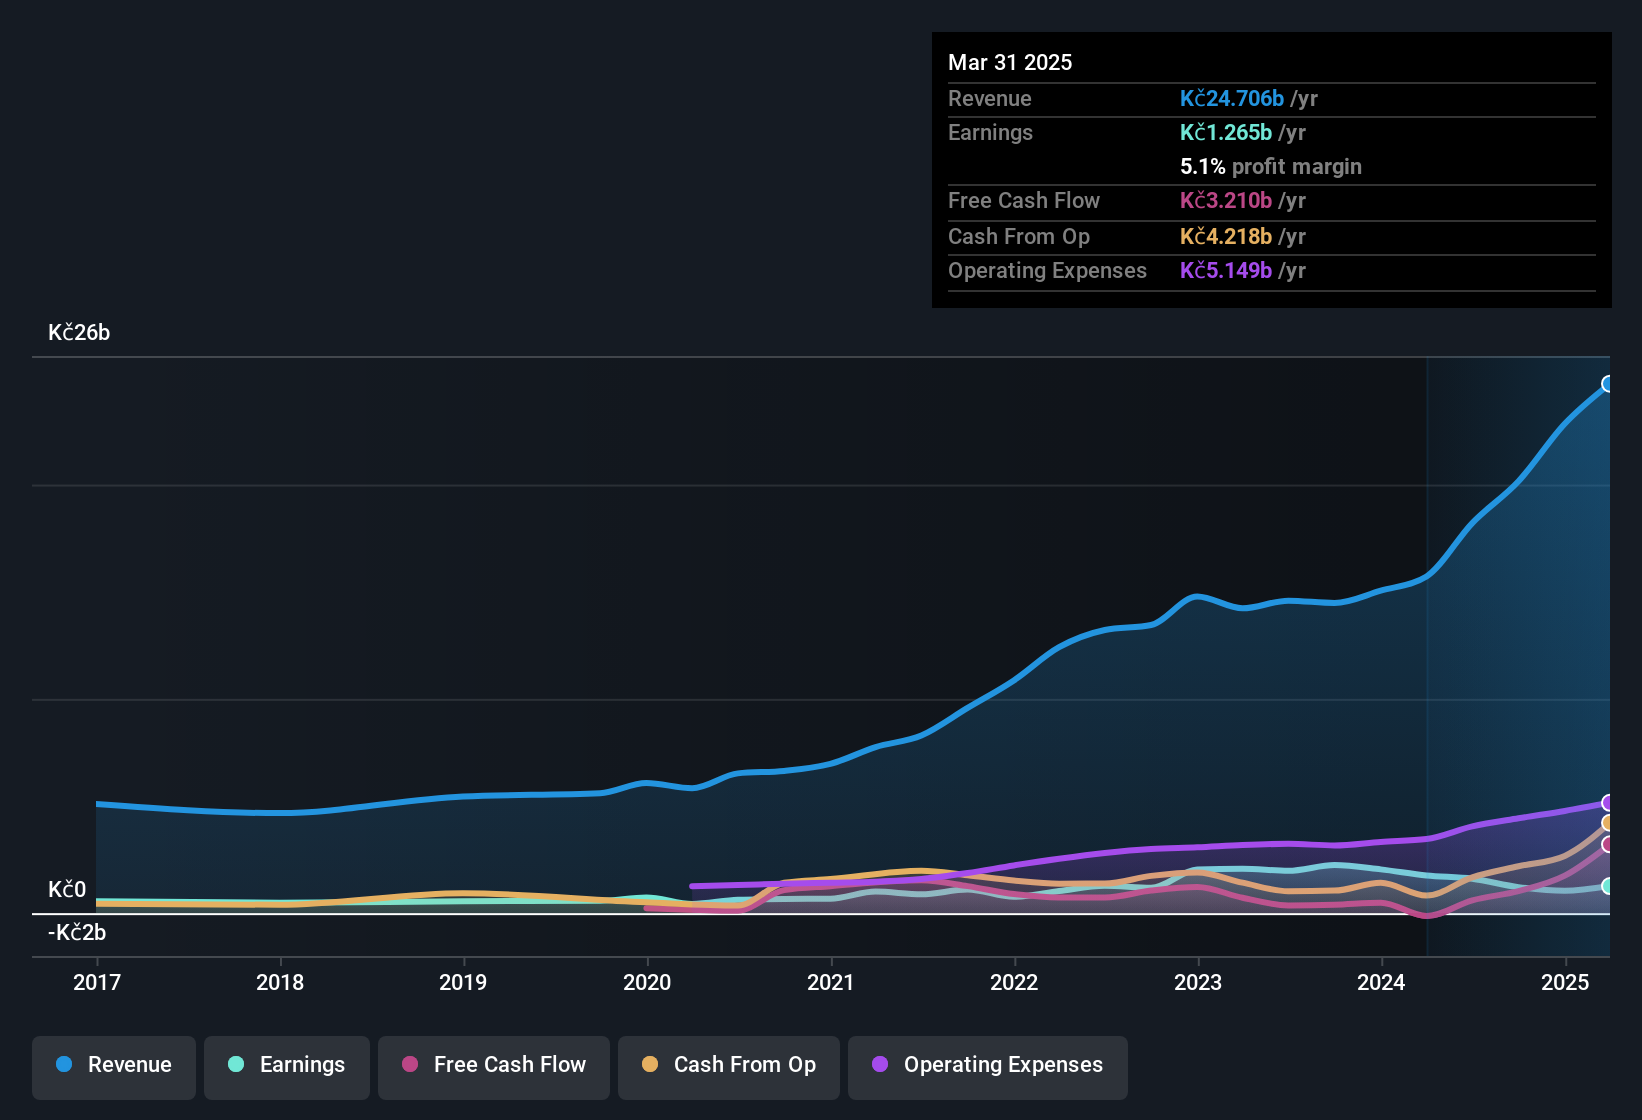Click the Kč1.265b Earnings value
The width and height of the screenshot is (1642, 1120).
(x=1224, y=132)
